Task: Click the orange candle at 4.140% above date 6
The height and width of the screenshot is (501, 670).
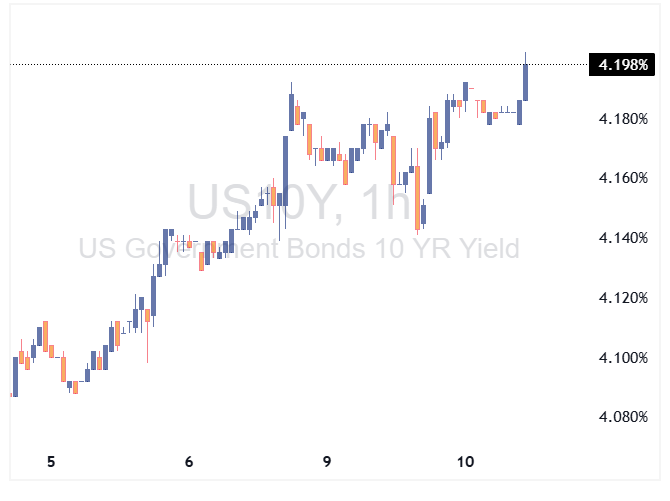Action: [201, 260]
